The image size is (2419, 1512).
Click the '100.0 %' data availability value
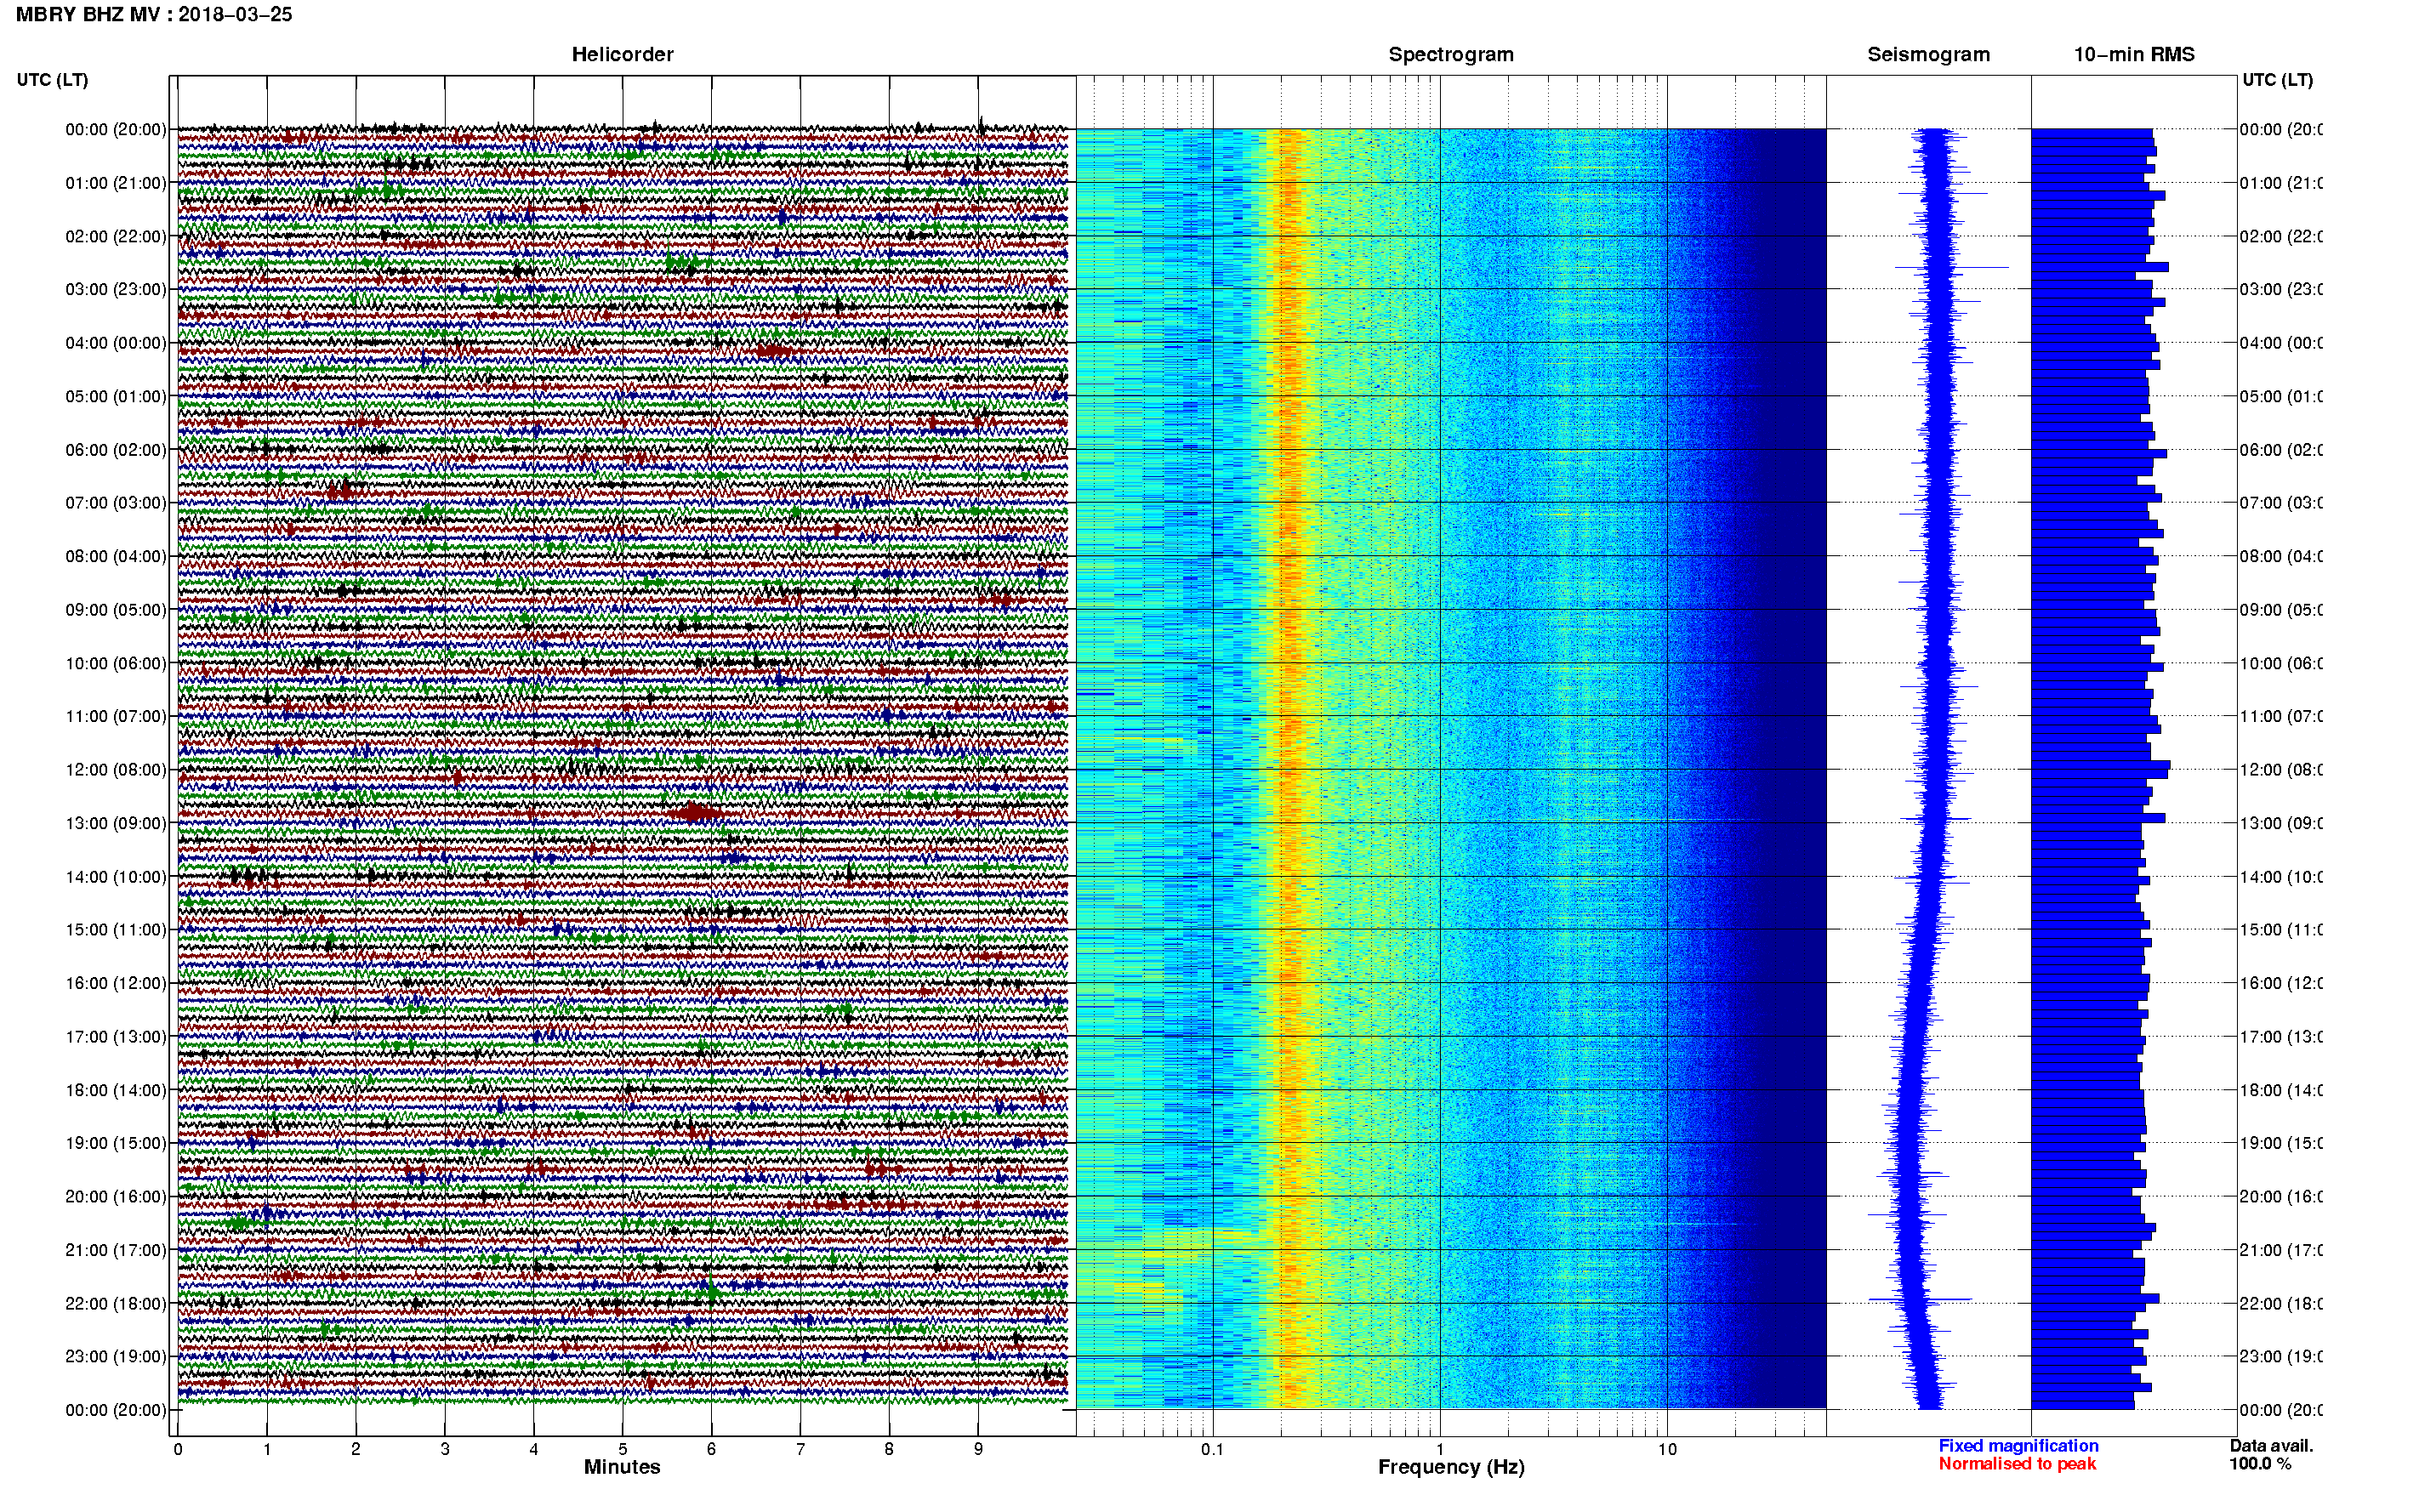(2259, 1464)
